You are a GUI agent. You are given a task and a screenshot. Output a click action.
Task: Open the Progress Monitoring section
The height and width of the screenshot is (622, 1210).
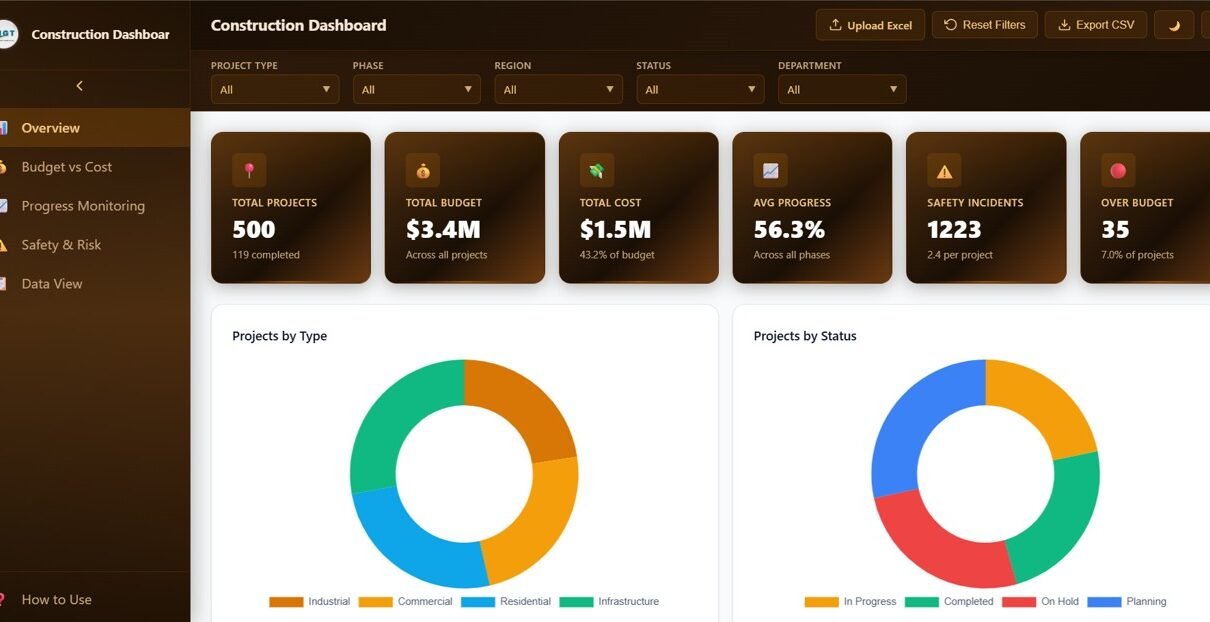(83, 206)
